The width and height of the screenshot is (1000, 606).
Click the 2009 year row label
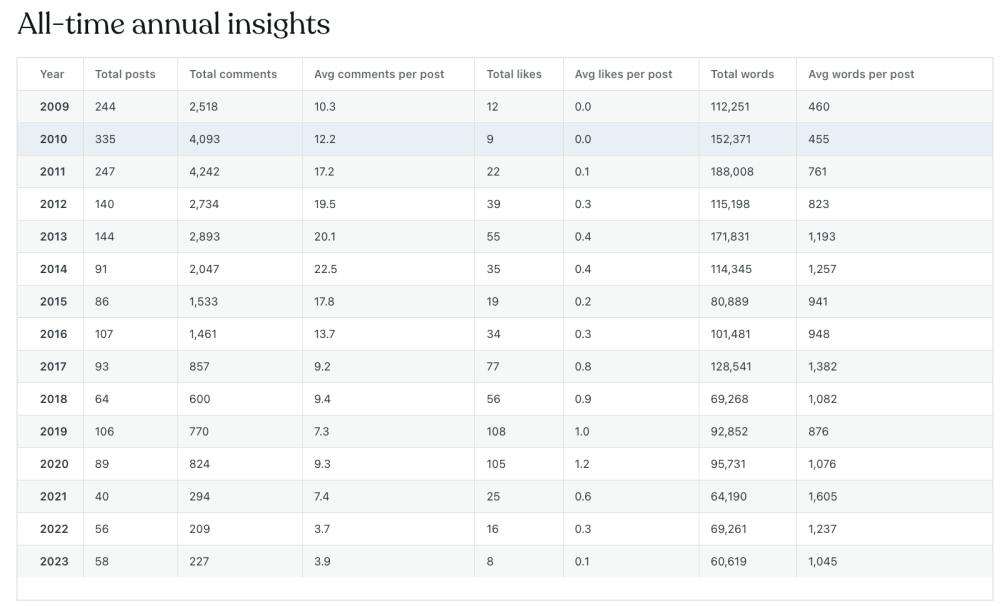pyautogui.click(x=54, y=107)
